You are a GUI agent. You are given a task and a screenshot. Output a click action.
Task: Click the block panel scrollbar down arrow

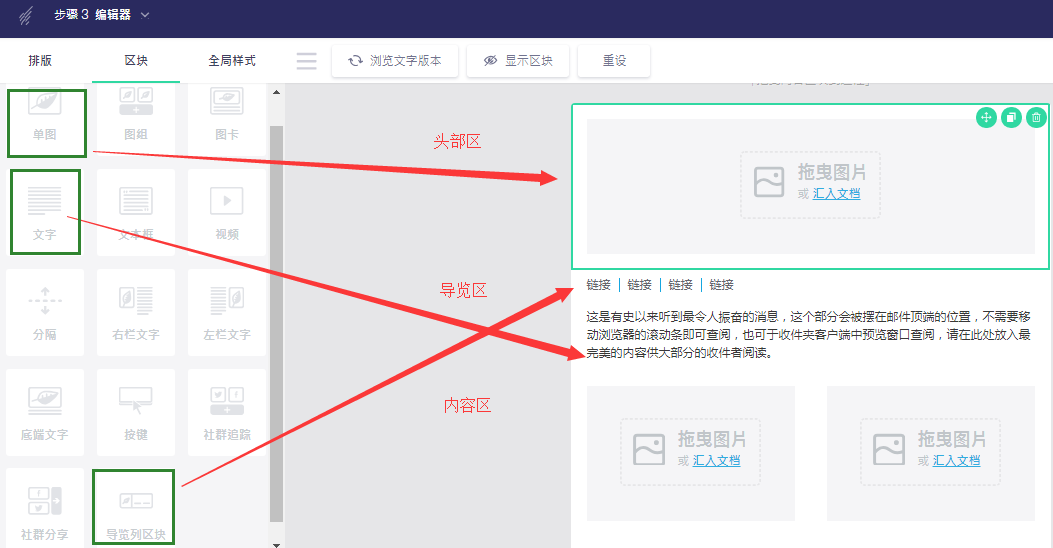[277, 541]
